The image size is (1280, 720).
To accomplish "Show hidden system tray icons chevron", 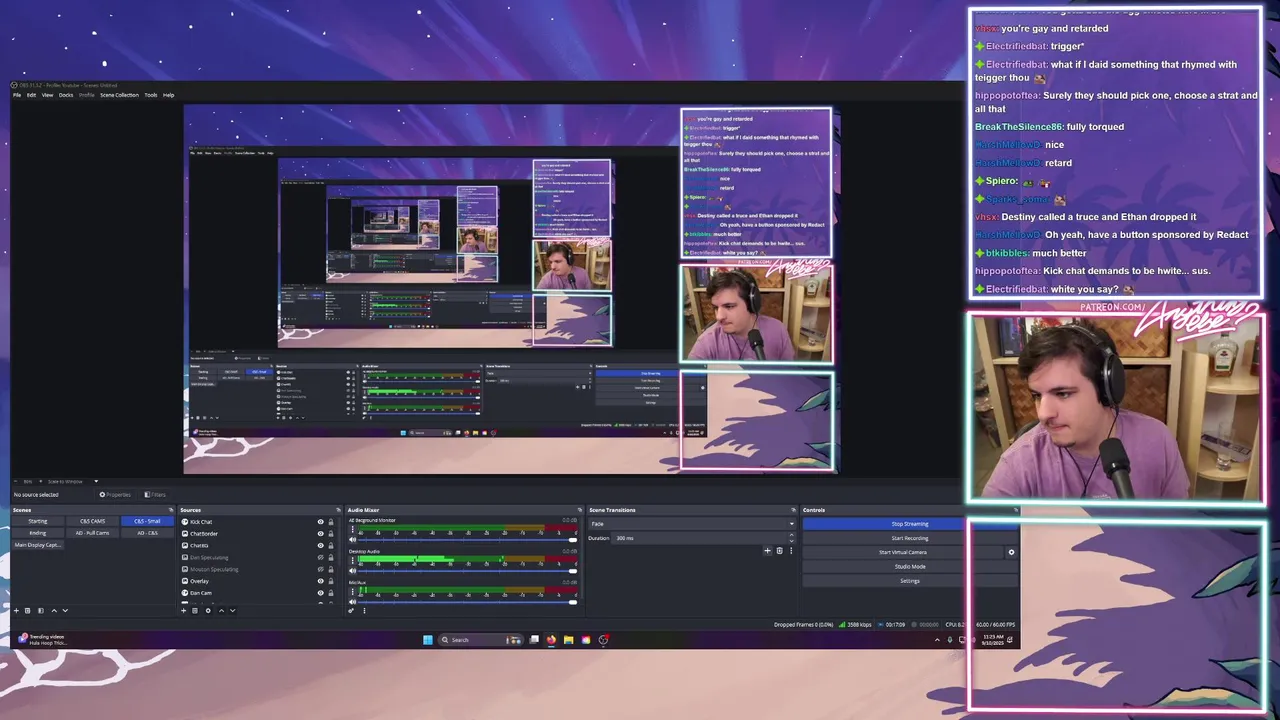I will (x=937, y=640).
